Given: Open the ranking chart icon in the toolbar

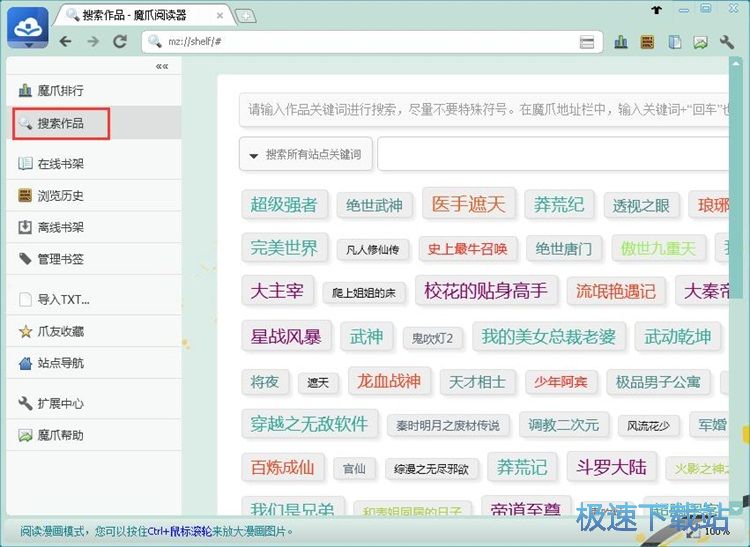Looking at the screenshot, I should point(621,42).
